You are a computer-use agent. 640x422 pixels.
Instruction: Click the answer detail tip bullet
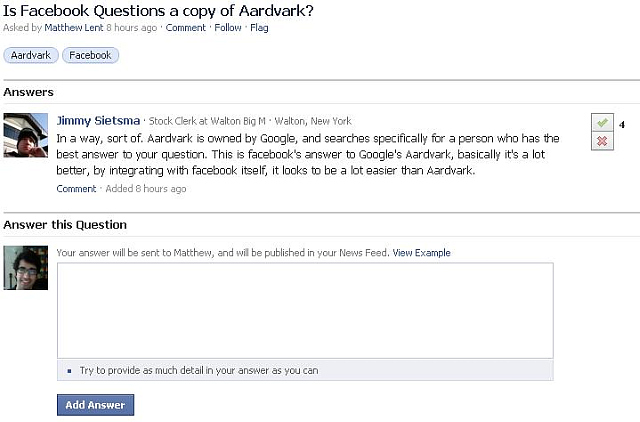pyautogui.click(x=69, y=371)
